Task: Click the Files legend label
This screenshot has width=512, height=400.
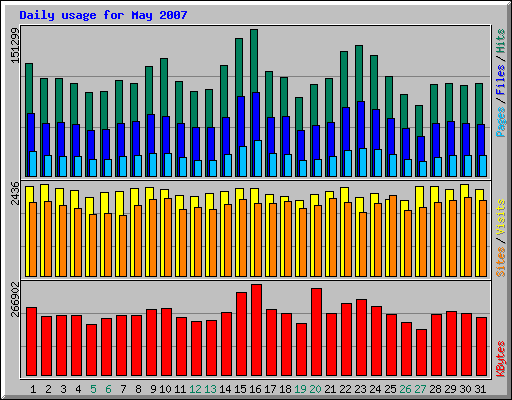Action: (x=501, y=80)
